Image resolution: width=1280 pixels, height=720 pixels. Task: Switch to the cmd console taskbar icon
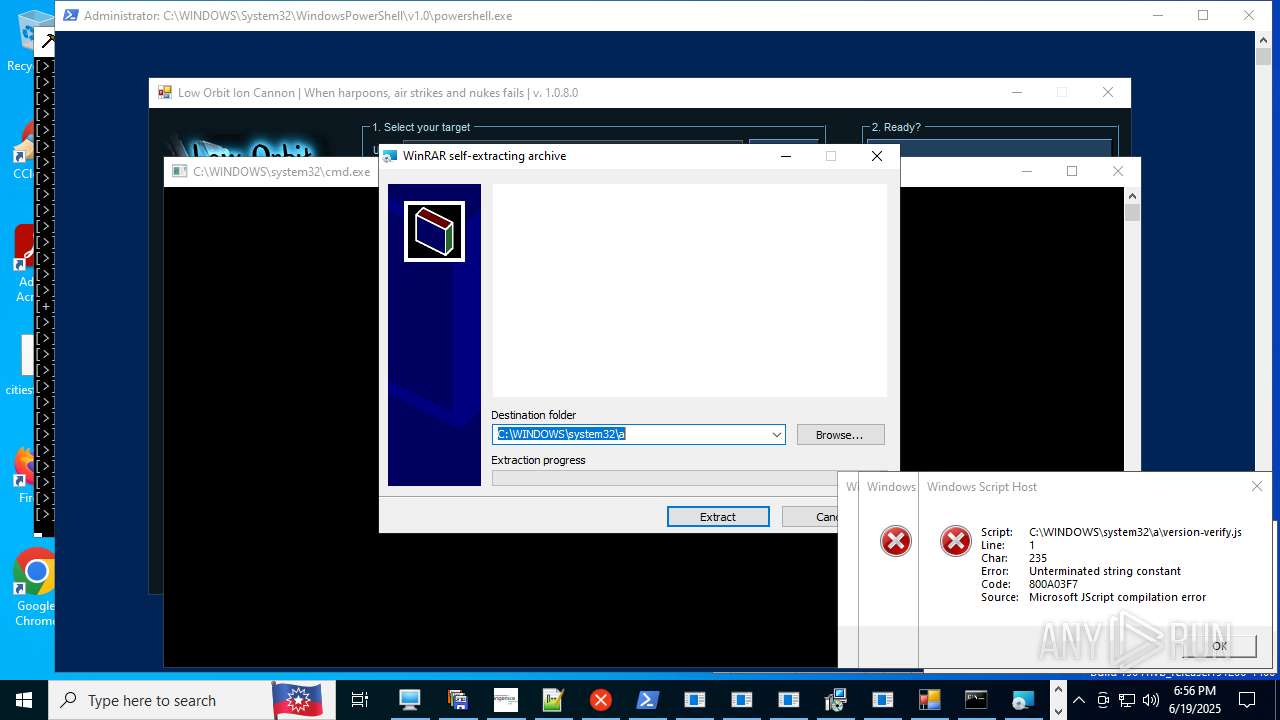[976, 700]
